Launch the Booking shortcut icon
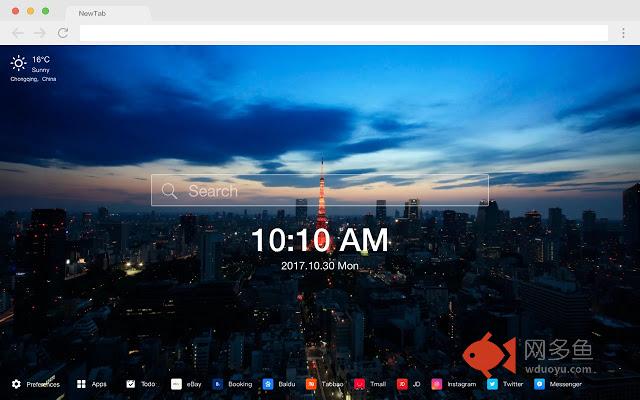Screen dimensions: 640x400 click(218, 384)
